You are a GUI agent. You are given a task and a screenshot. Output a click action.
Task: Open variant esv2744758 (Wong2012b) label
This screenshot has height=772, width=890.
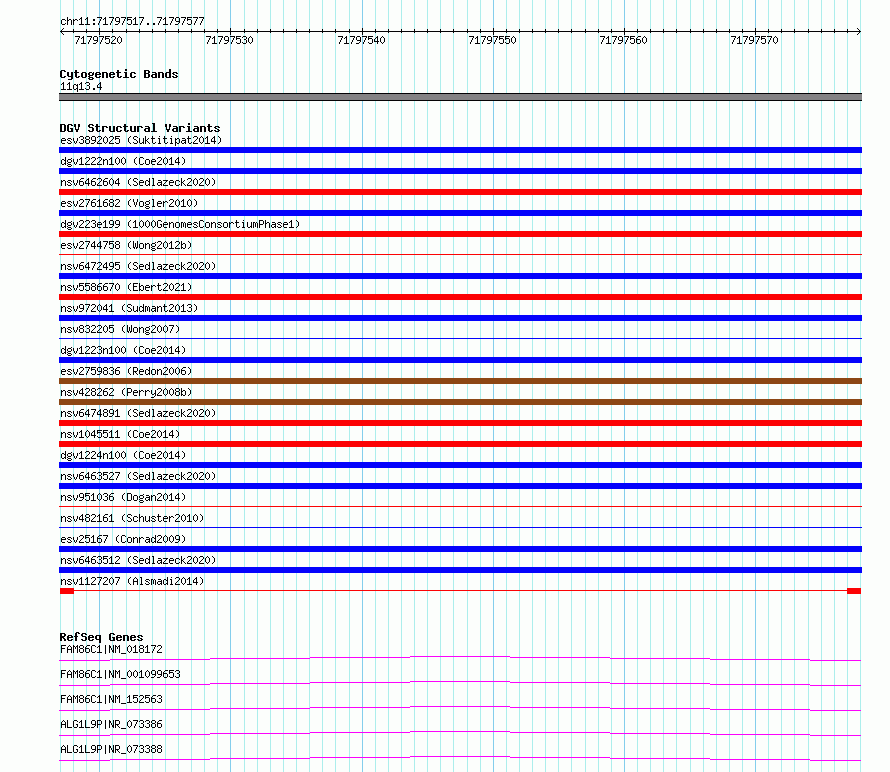click(x=126, y=245)
